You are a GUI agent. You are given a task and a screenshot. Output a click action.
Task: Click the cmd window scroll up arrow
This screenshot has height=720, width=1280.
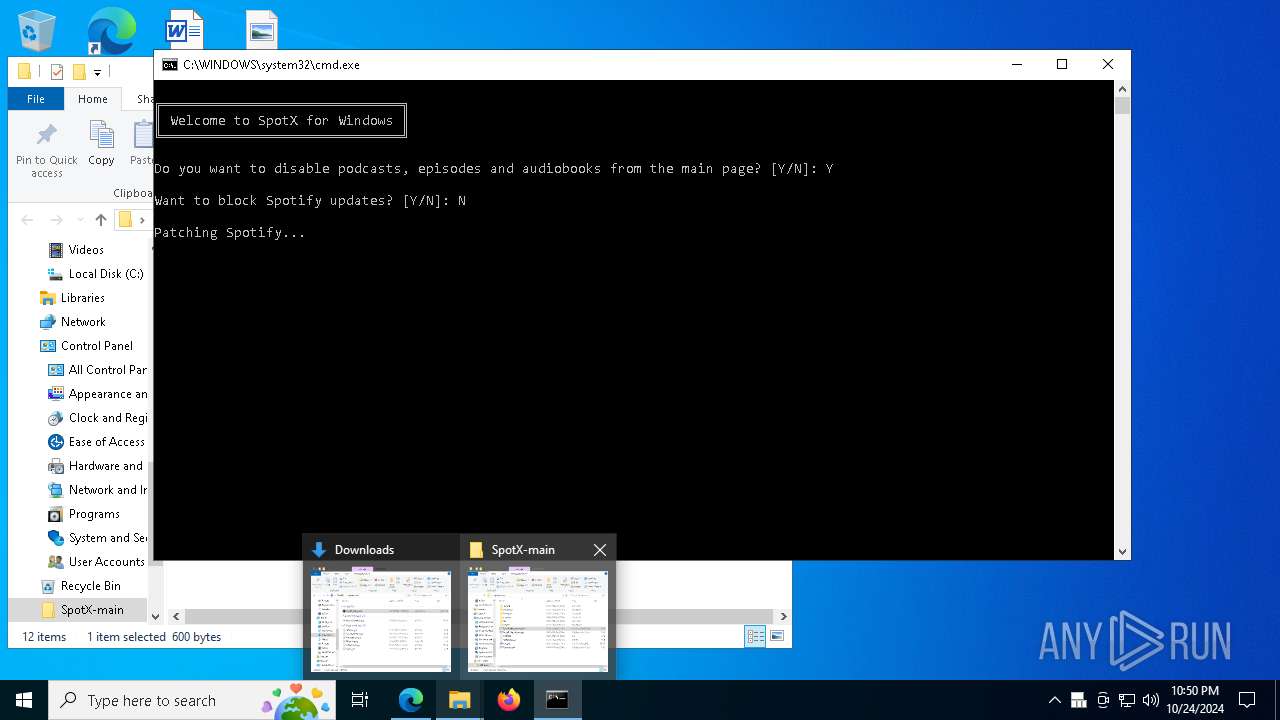click(x=1123, y=88)
